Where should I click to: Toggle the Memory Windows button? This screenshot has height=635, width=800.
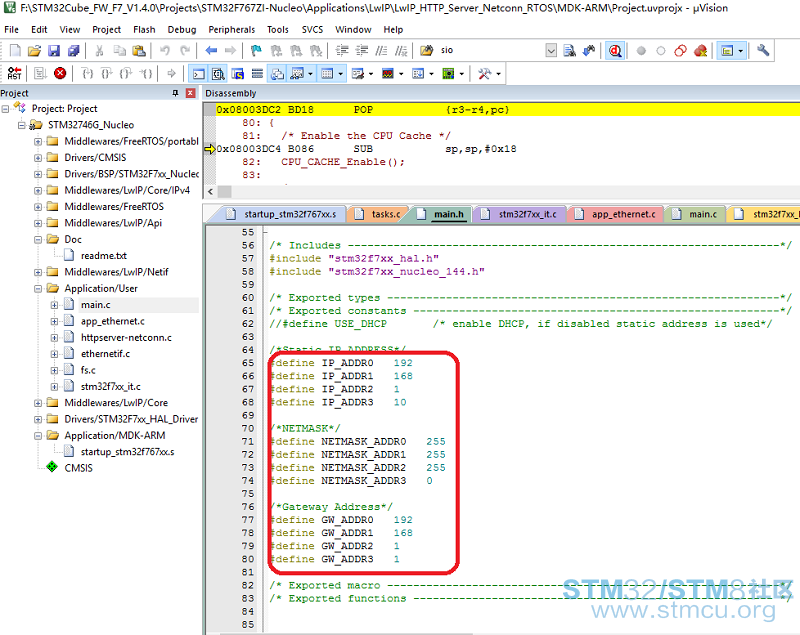[327, 74]
